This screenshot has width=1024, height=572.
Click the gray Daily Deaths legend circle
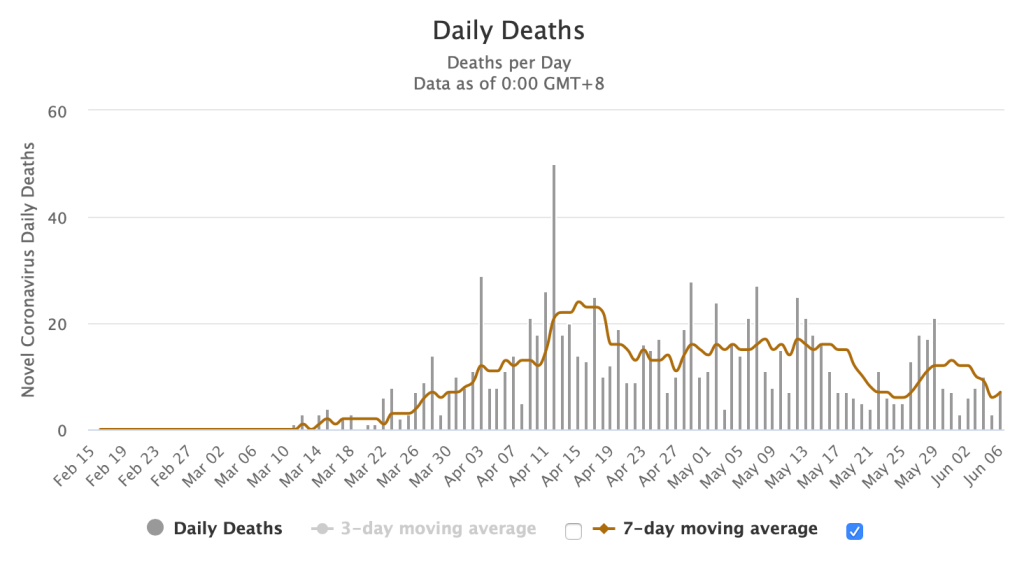click(x=156, y=528)
